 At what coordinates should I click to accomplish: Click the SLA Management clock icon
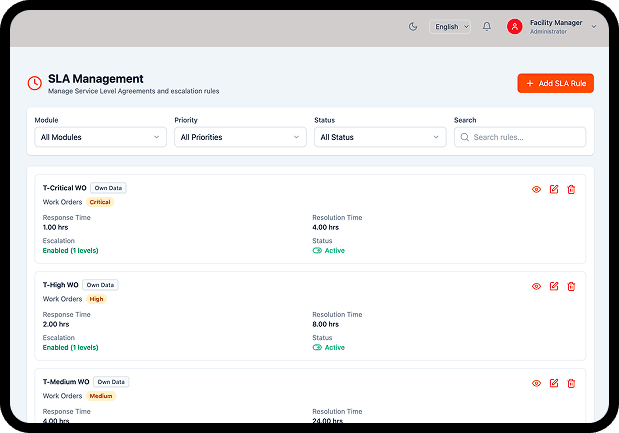tap(35, 83)
